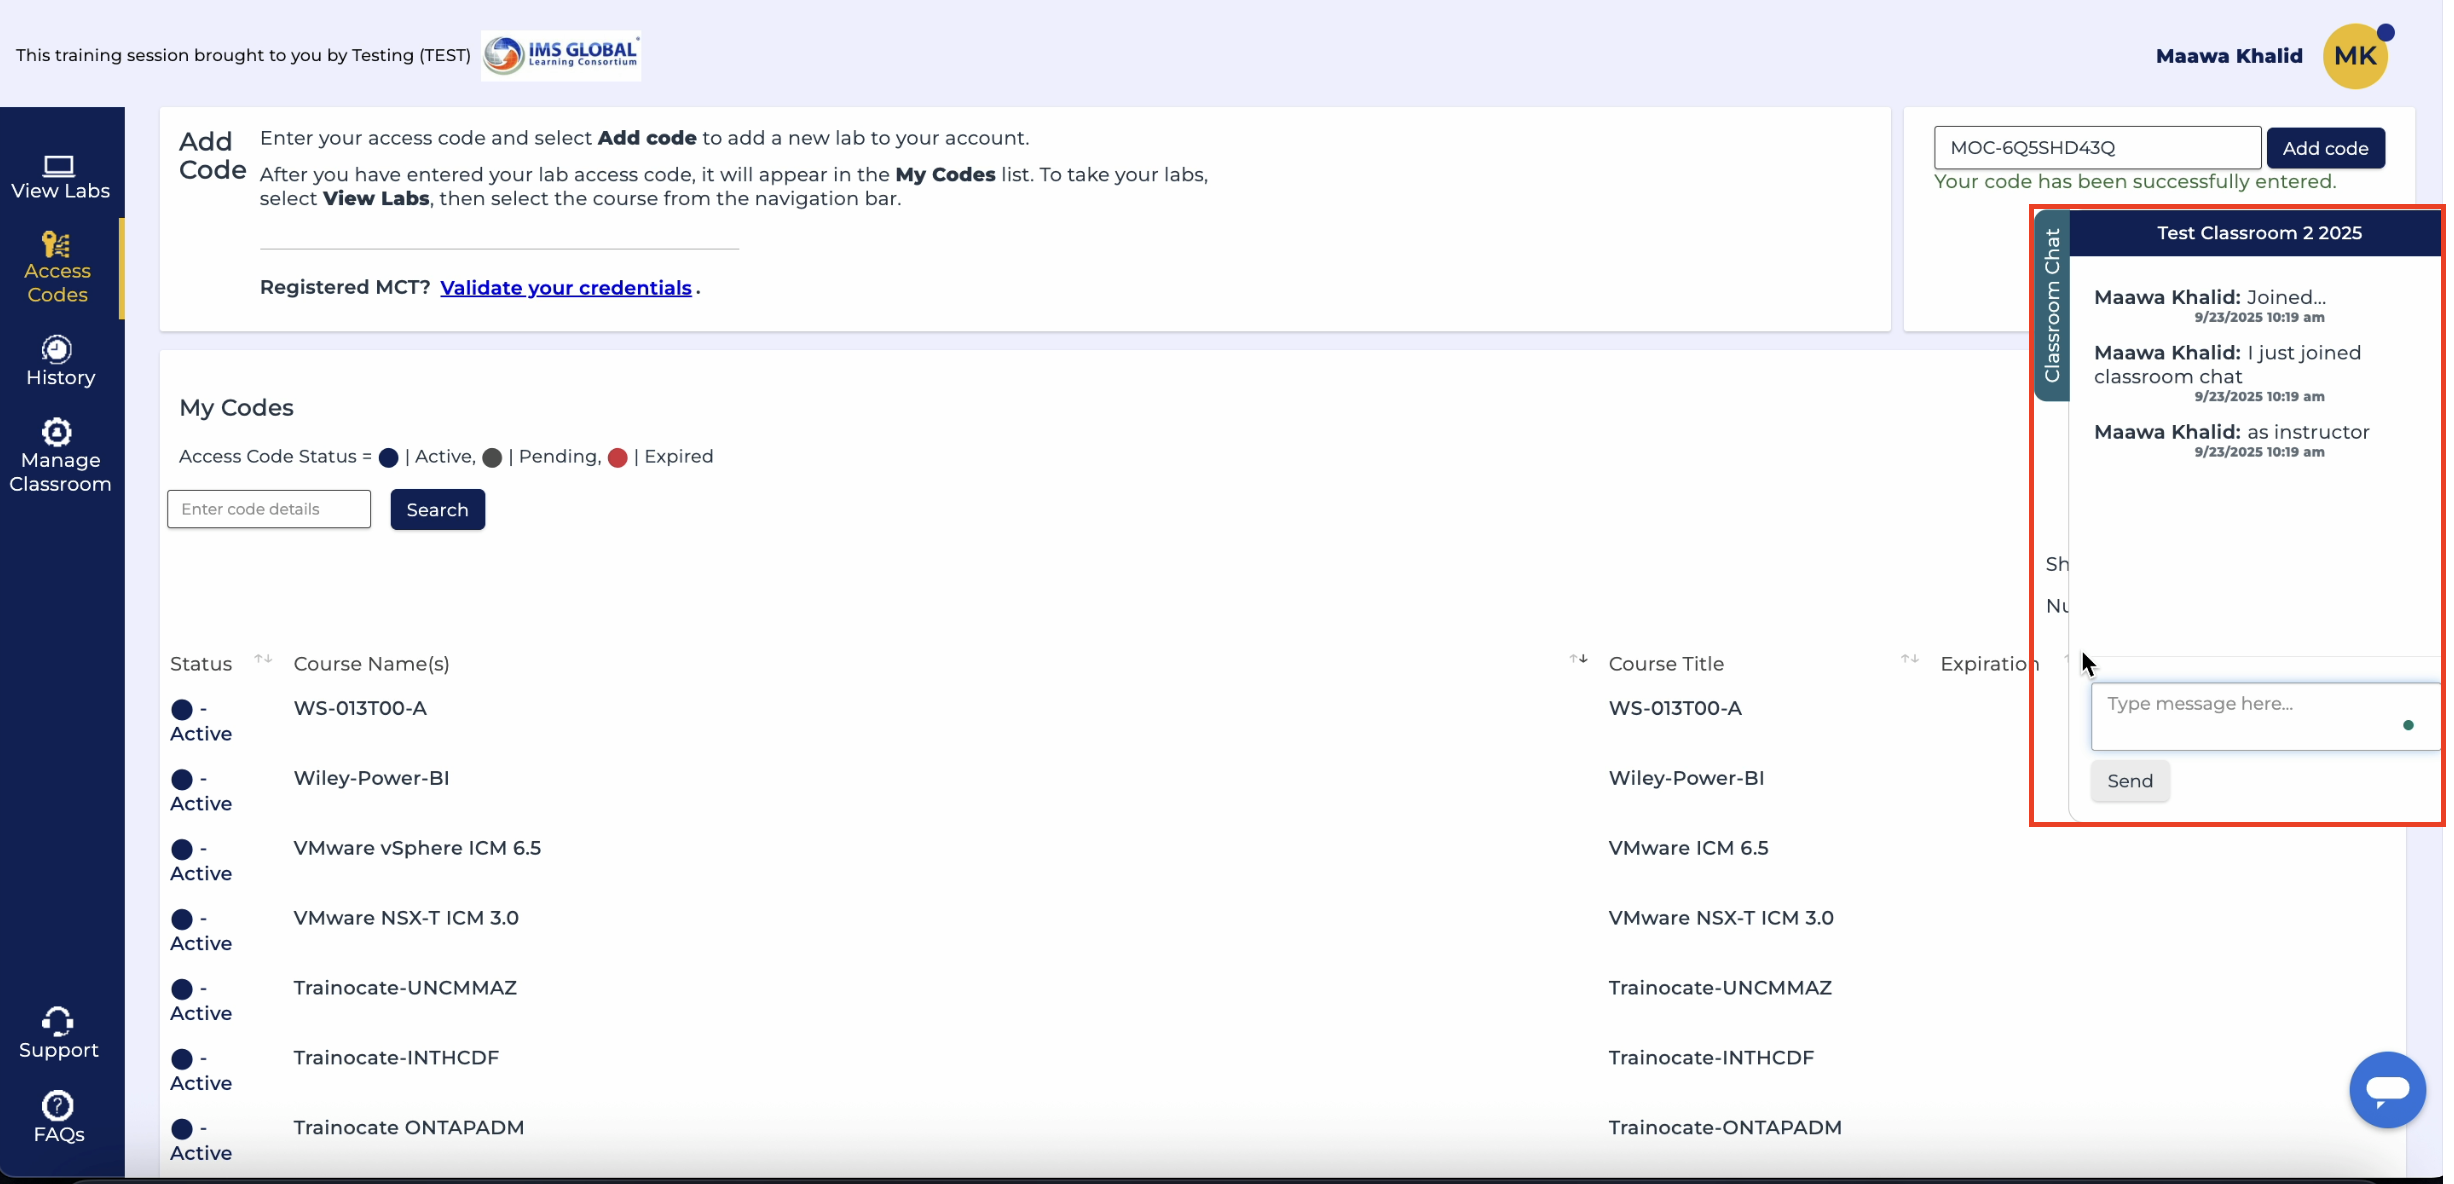Viewport: 2454px width, 1184px height.
Task: Select the Access Codes sidebar icon
Action: point(57,246)
